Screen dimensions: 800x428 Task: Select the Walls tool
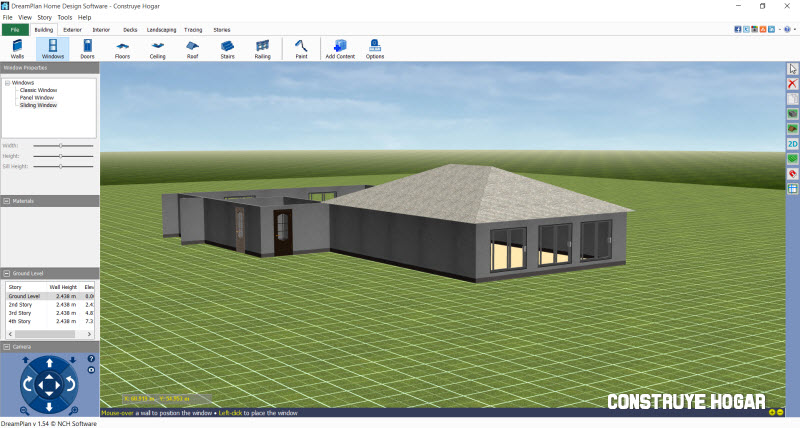click(17, 49)
